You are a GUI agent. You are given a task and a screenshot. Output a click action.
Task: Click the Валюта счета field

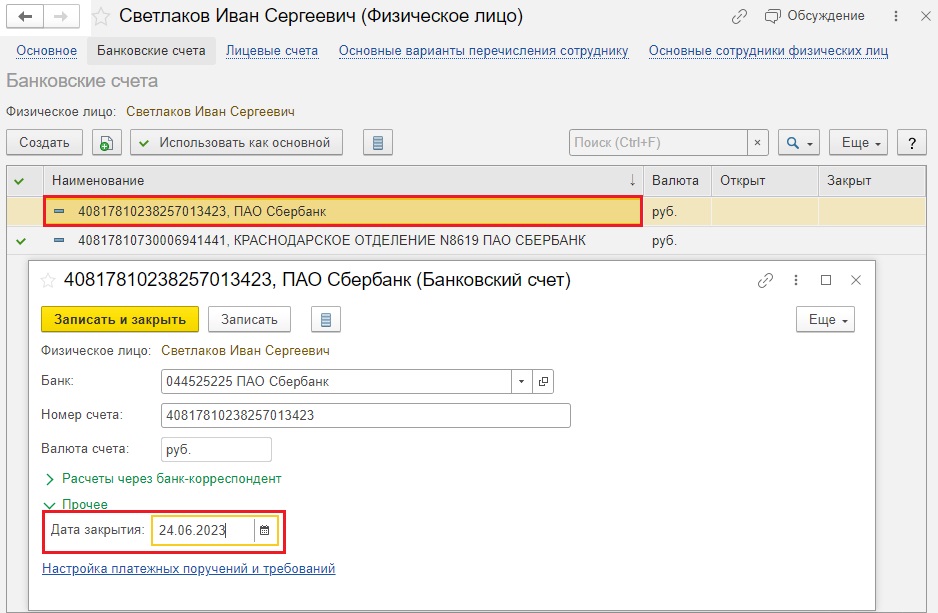(216, 449)
